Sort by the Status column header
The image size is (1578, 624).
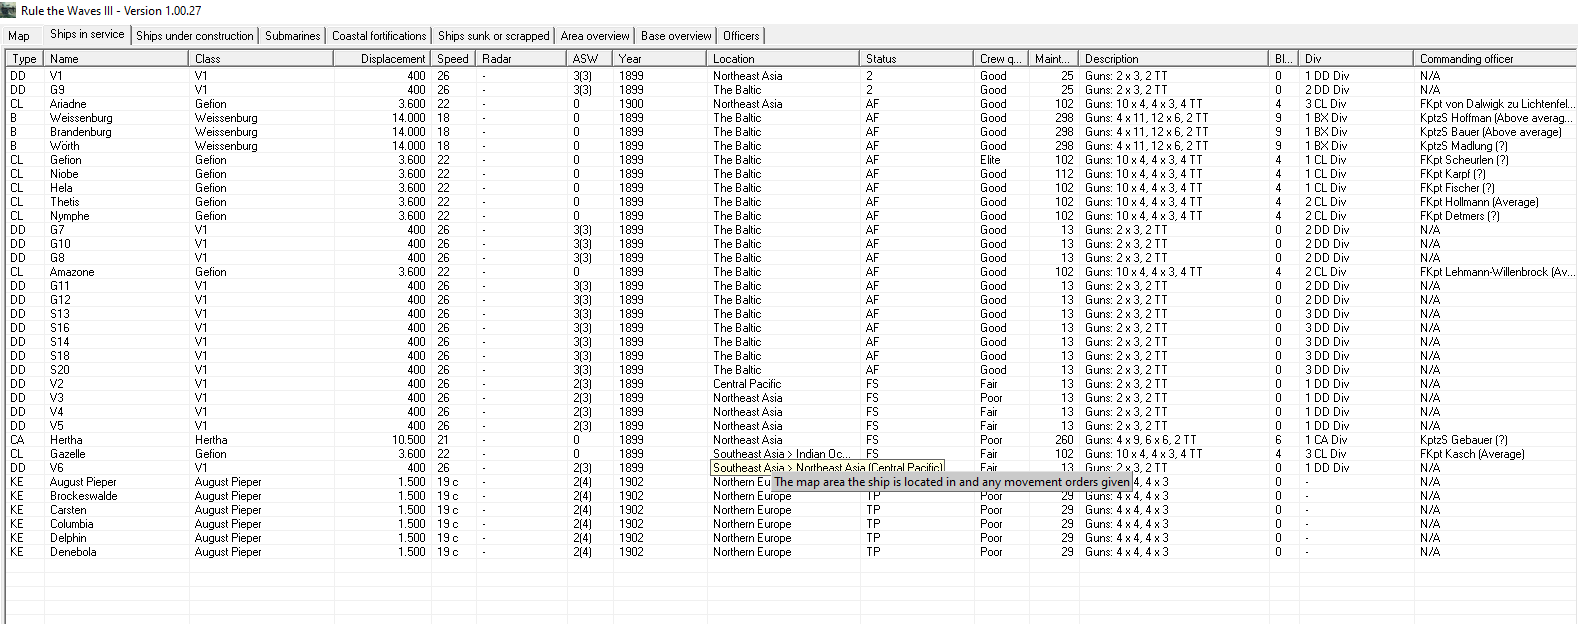pyautogui.click(x=917, y=59)
